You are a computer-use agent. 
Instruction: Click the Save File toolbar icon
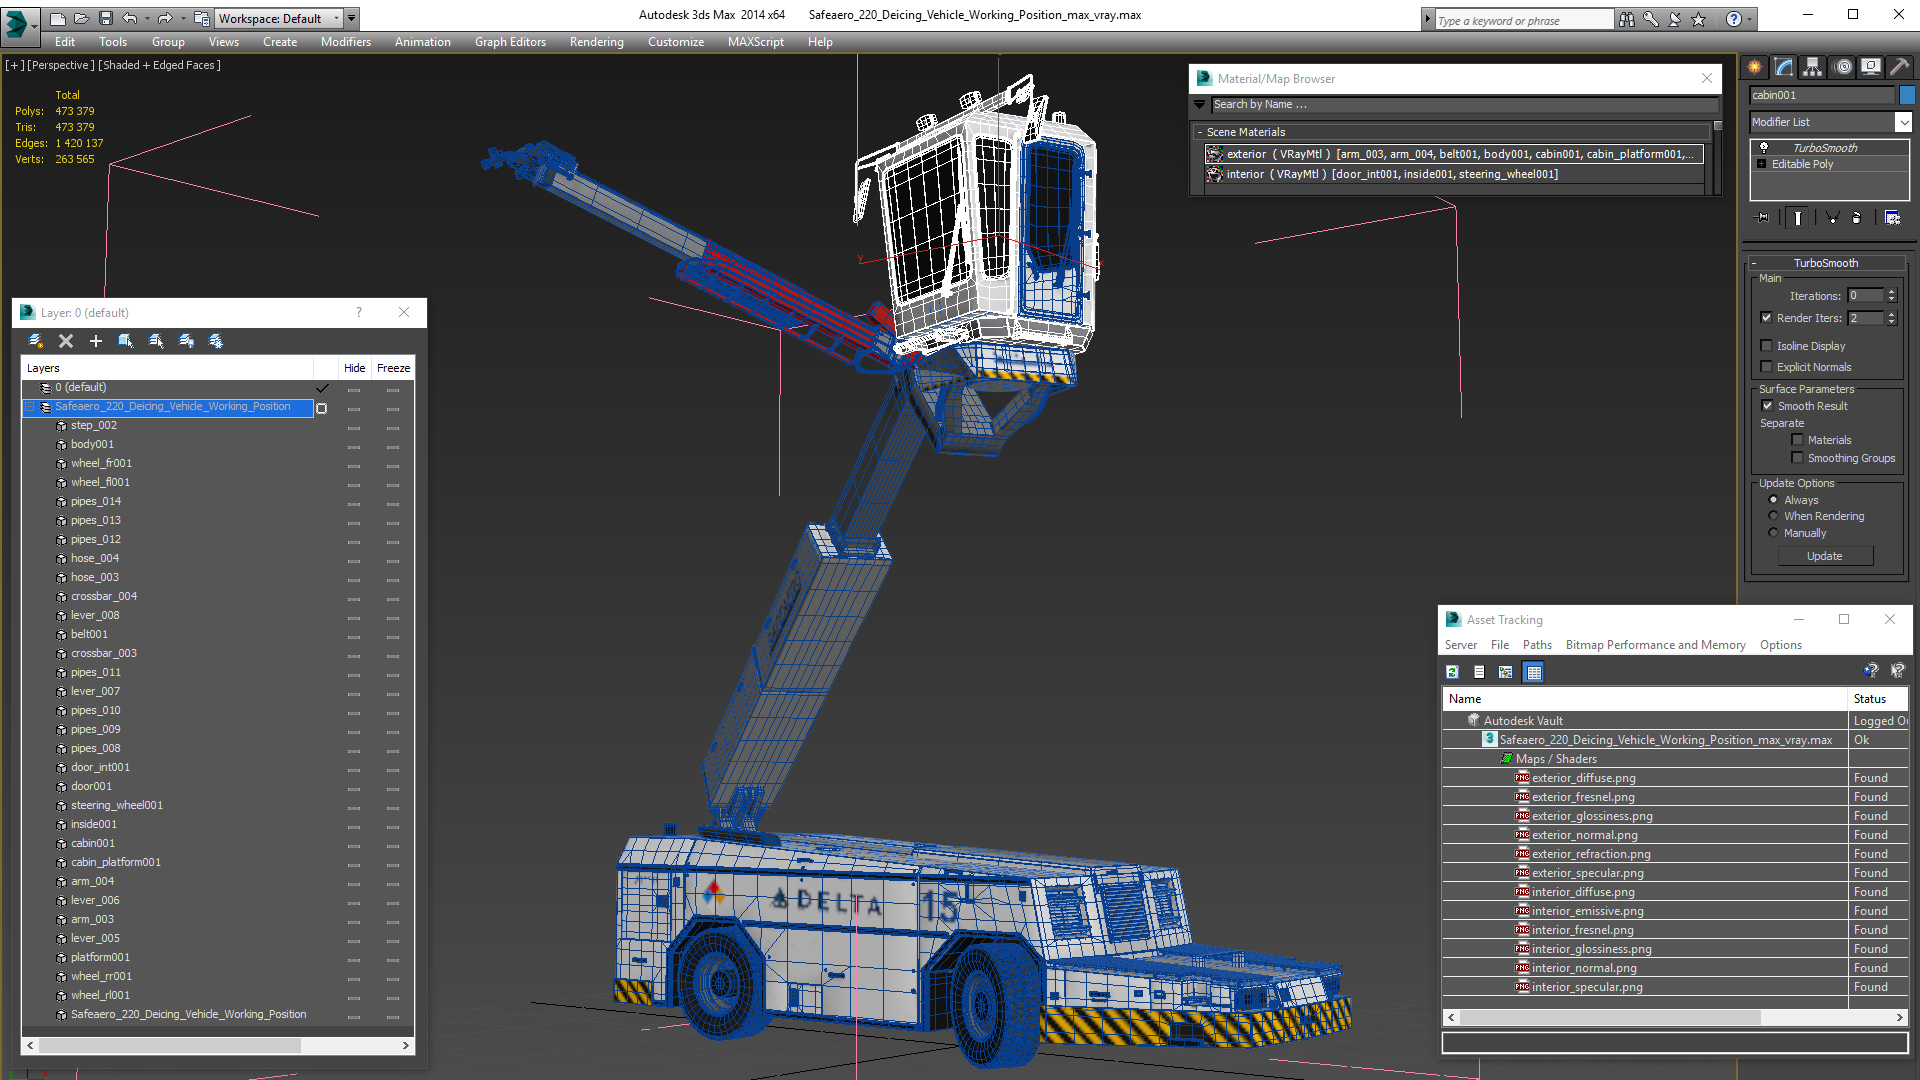[105, 18]
